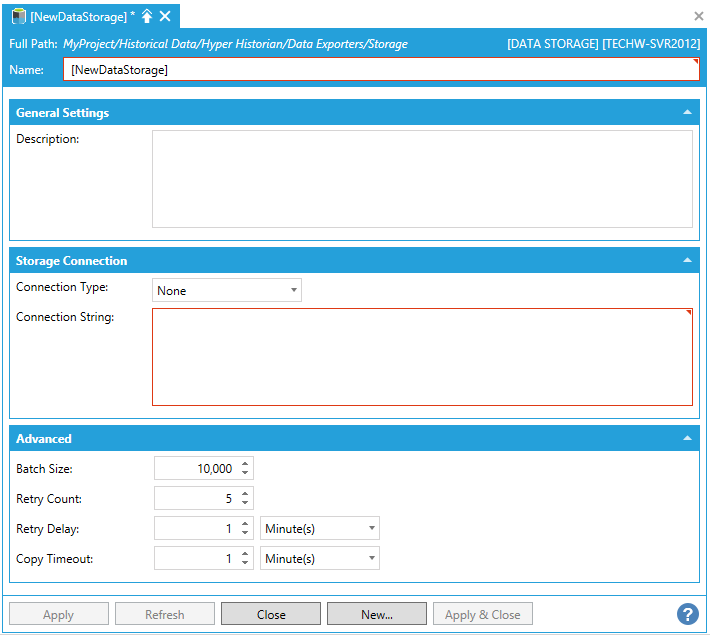Collapse the General Settings section

click(x=687, y=113)
